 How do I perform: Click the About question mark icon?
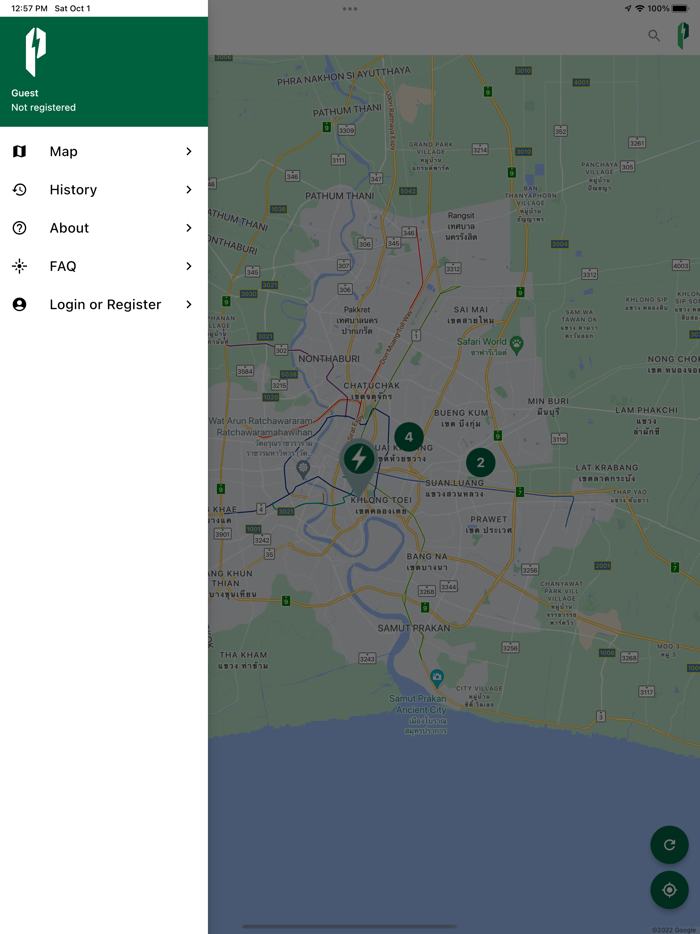19,228
